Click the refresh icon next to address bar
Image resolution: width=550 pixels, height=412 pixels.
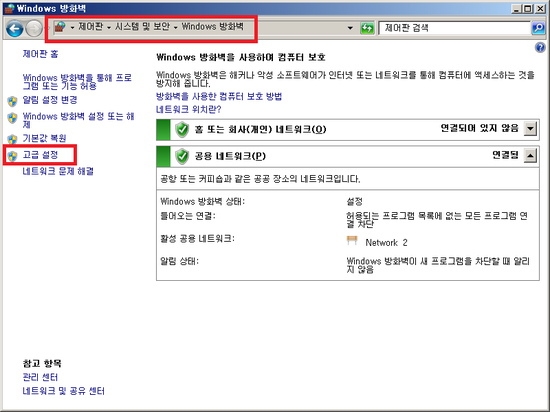tap(367, 28)
